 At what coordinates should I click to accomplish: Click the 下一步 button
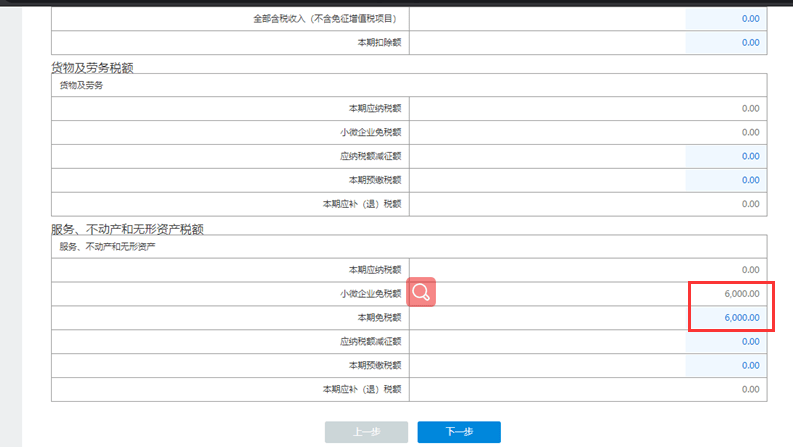click(x=458, y=432)
